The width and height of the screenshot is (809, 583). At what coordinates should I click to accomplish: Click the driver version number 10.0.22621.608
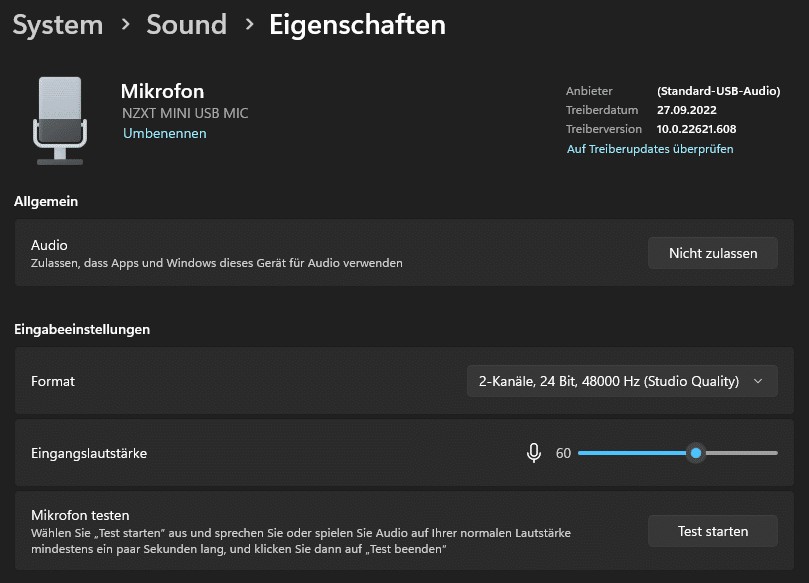pos(696,129)
